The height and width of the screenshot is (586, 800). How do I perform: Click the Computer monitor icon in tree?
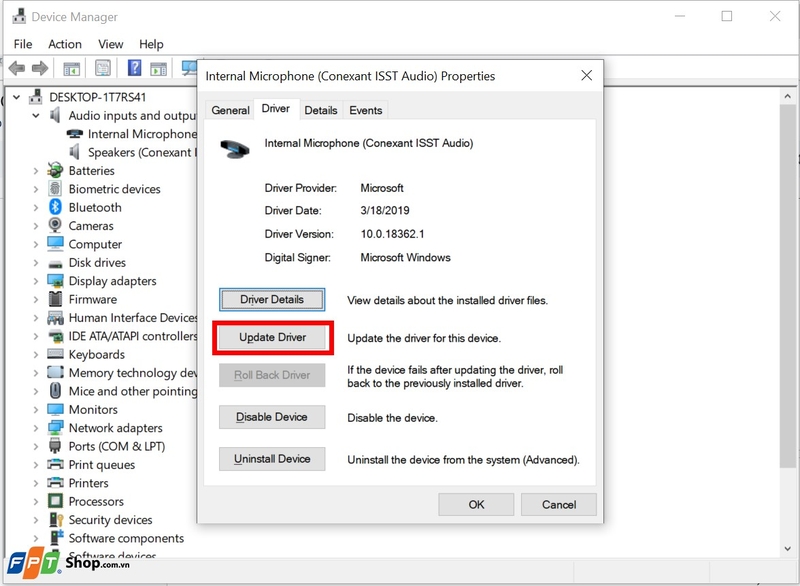(55, 244)
